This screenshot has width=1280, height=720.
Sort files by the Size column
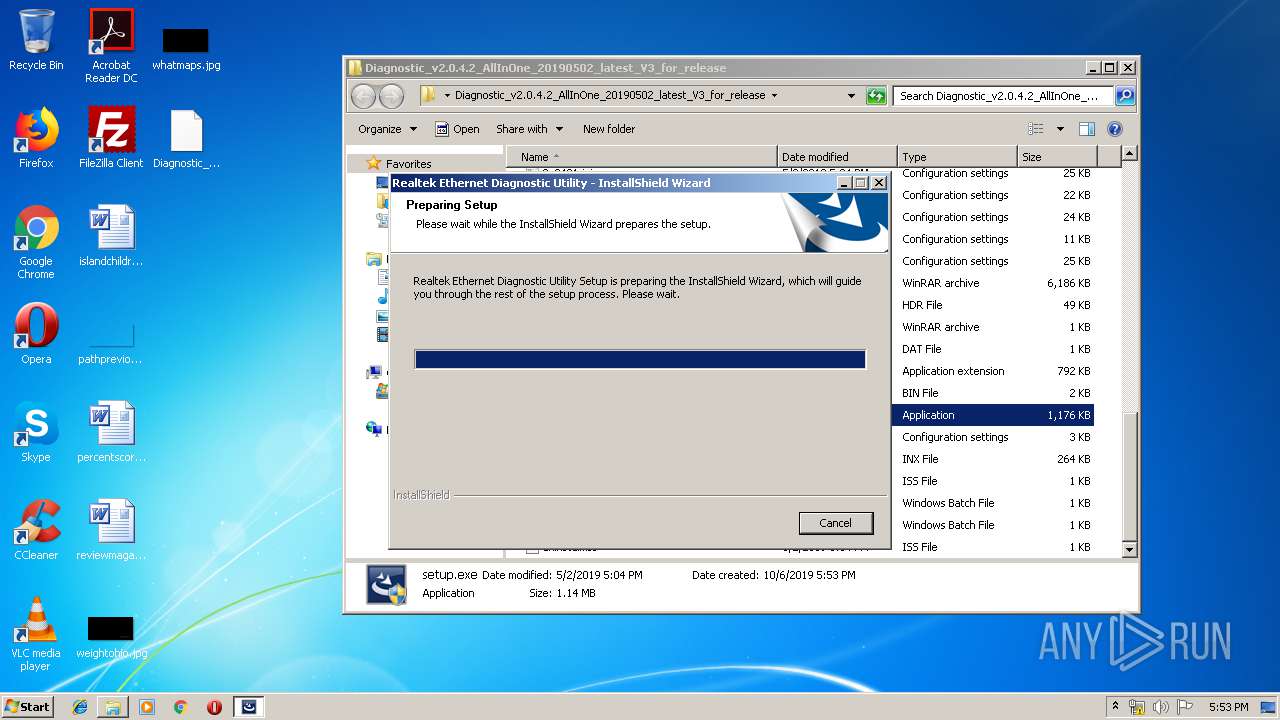(x=1058, y=157)
